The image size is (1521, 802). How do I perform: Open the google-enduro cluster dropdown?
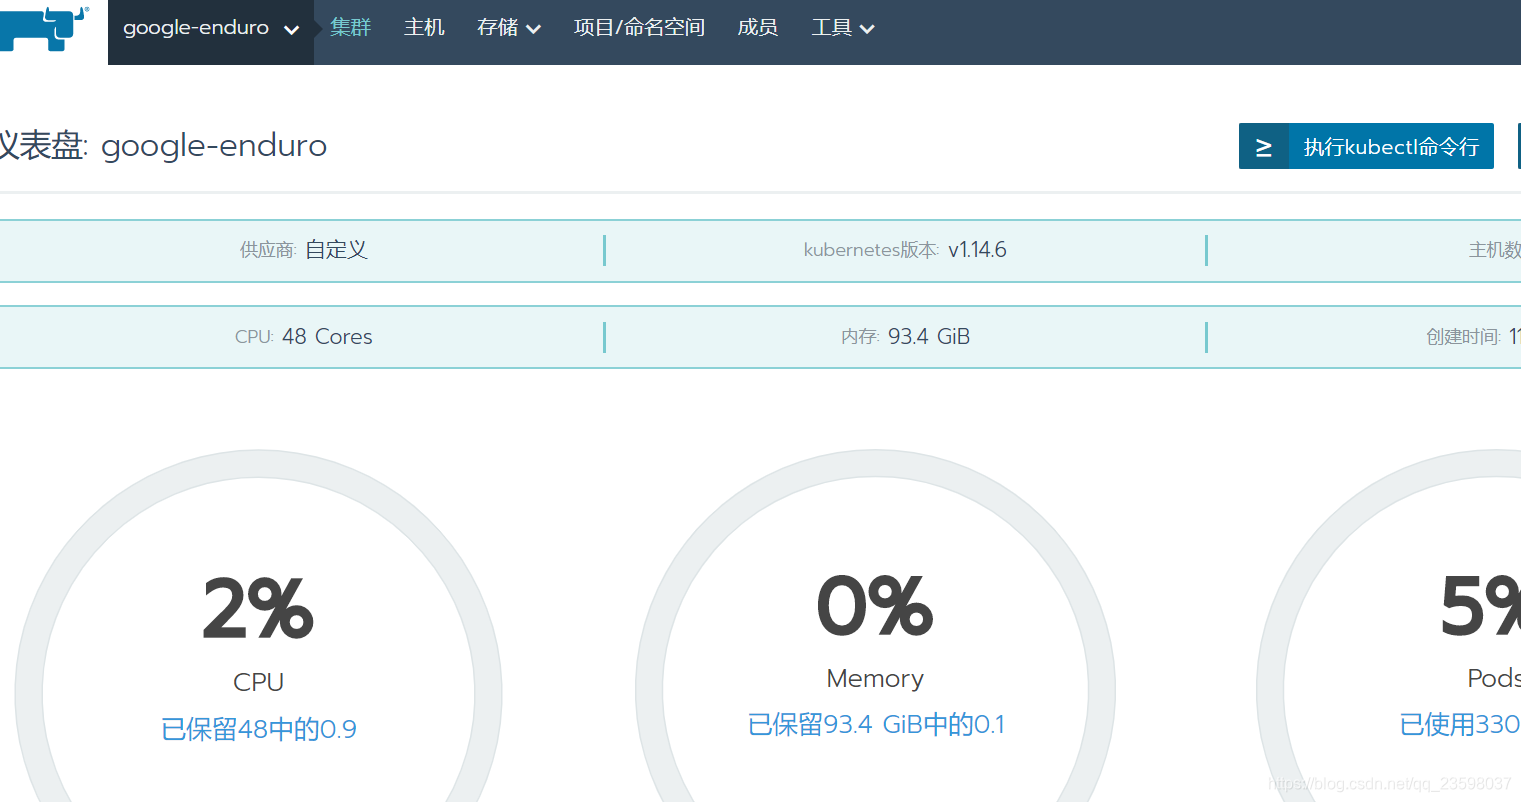tap(211, 30)
